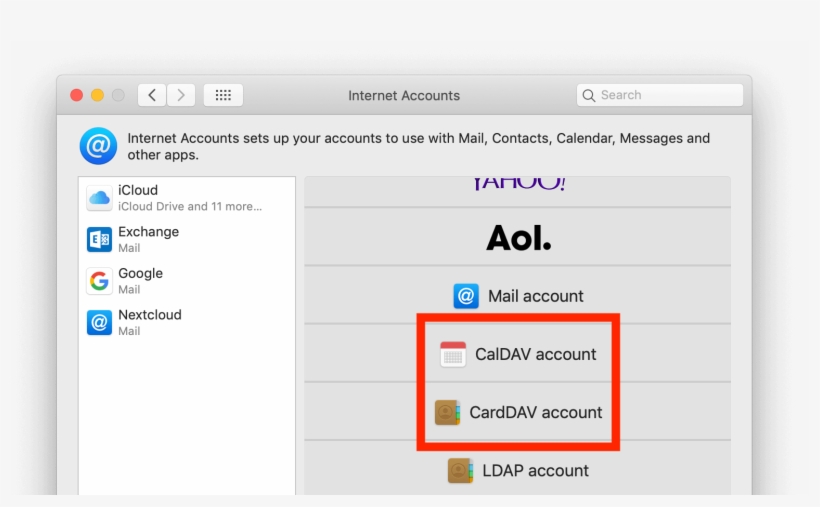The width and height of the screenshot is (820, 507).
Task: Select the iCloud cloud icon
Action: tap(99, 198)
